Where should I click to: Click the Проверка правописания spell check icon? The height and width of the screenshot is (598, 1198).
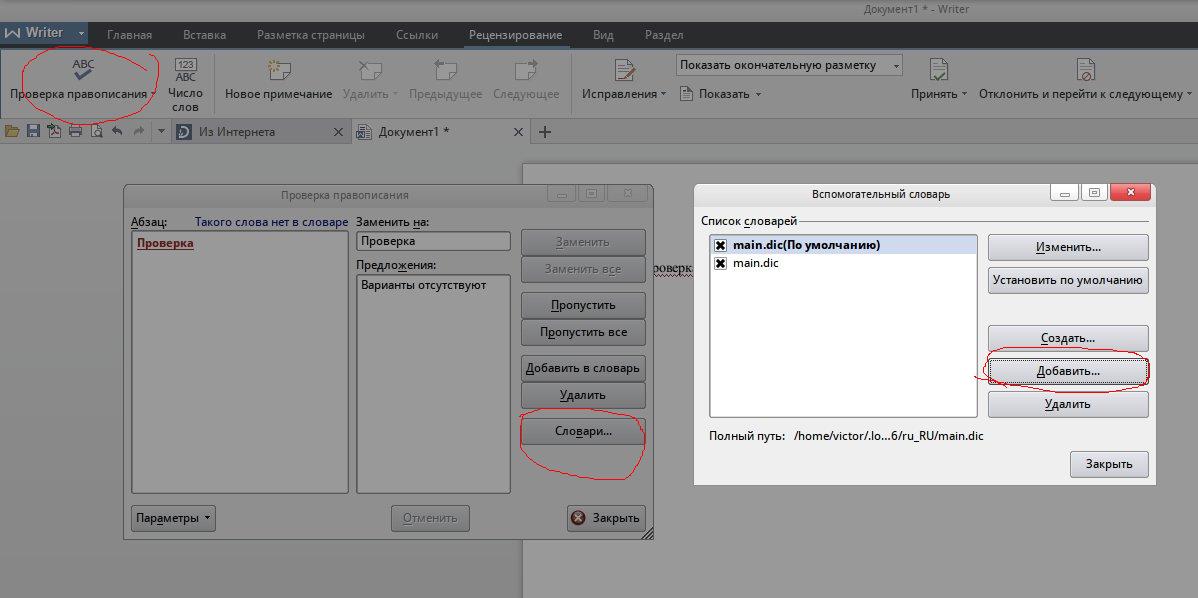click(x=83, y=70)
